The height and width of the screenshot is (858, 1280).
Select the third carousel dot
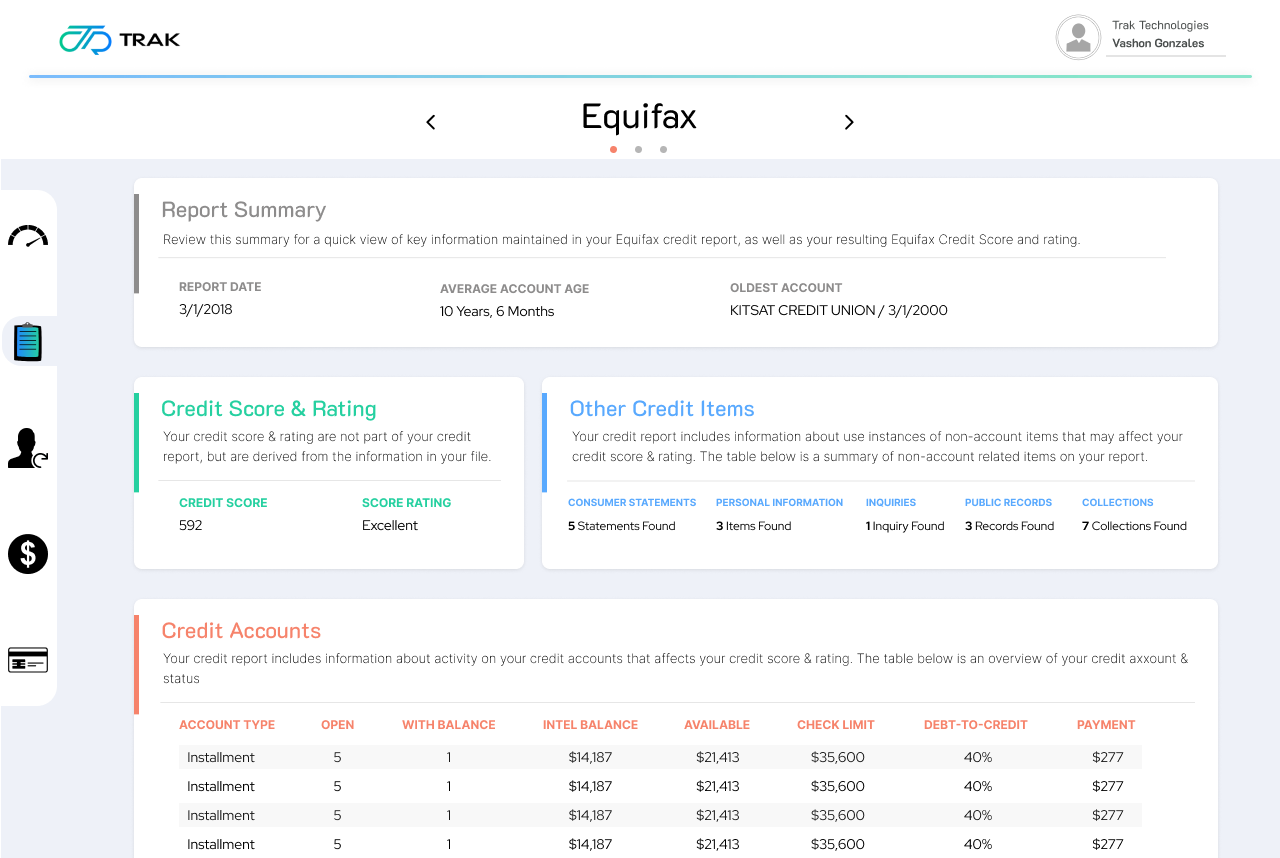[x=663, y=150]
